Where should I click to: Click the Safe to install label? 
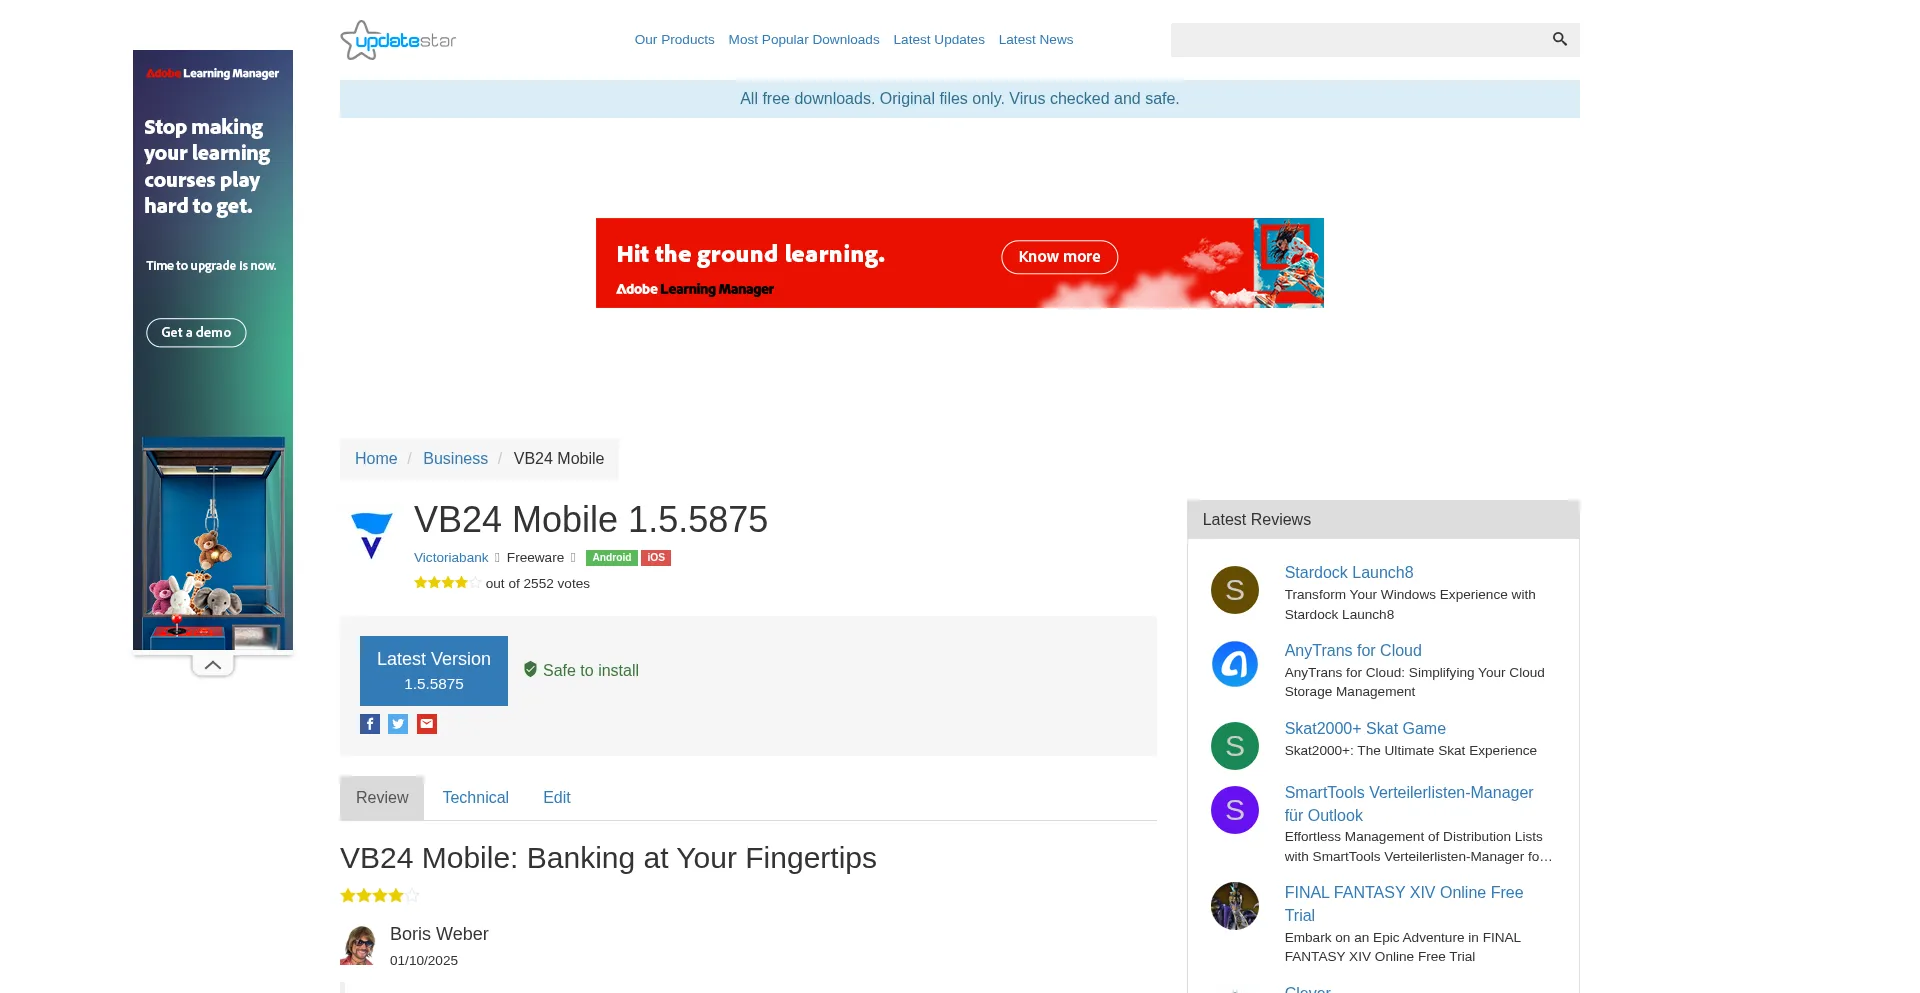point(591,671)
